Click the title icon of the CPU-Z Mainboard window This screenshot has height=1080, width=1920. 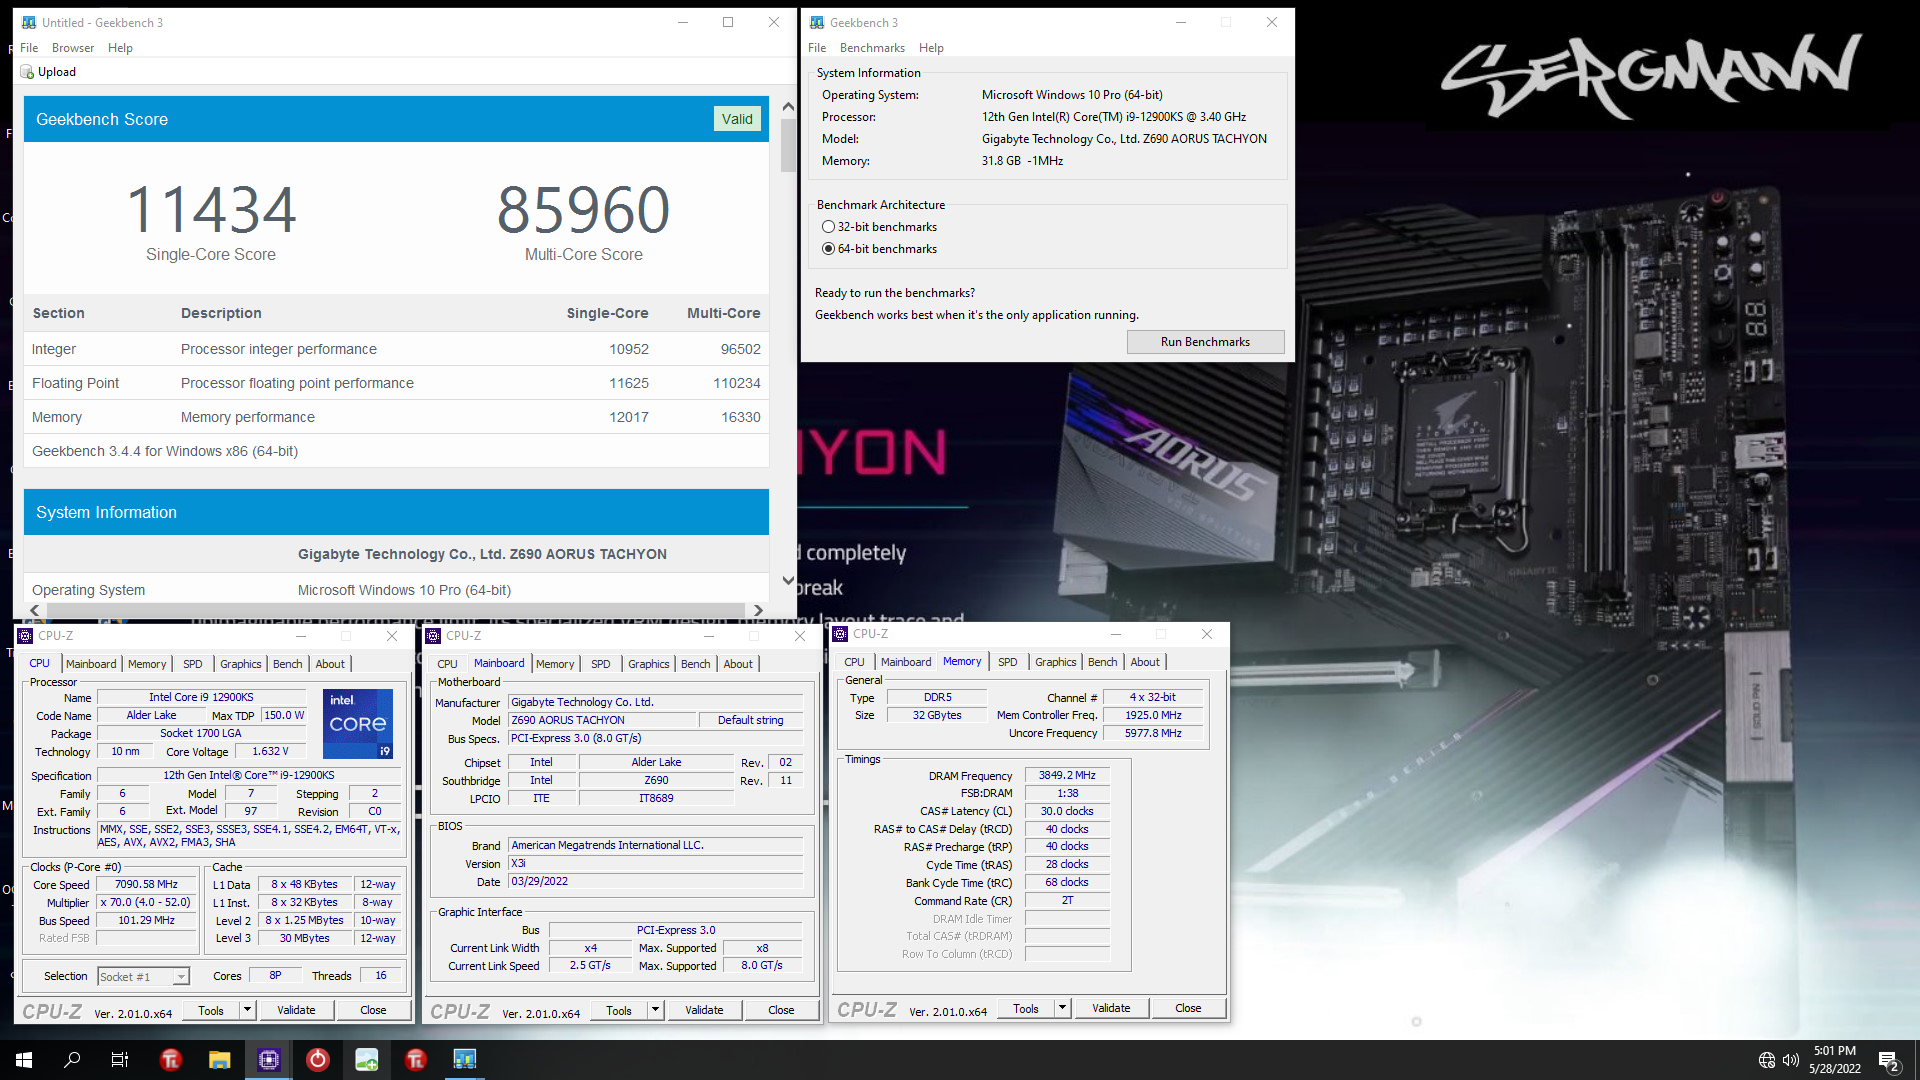433,636
